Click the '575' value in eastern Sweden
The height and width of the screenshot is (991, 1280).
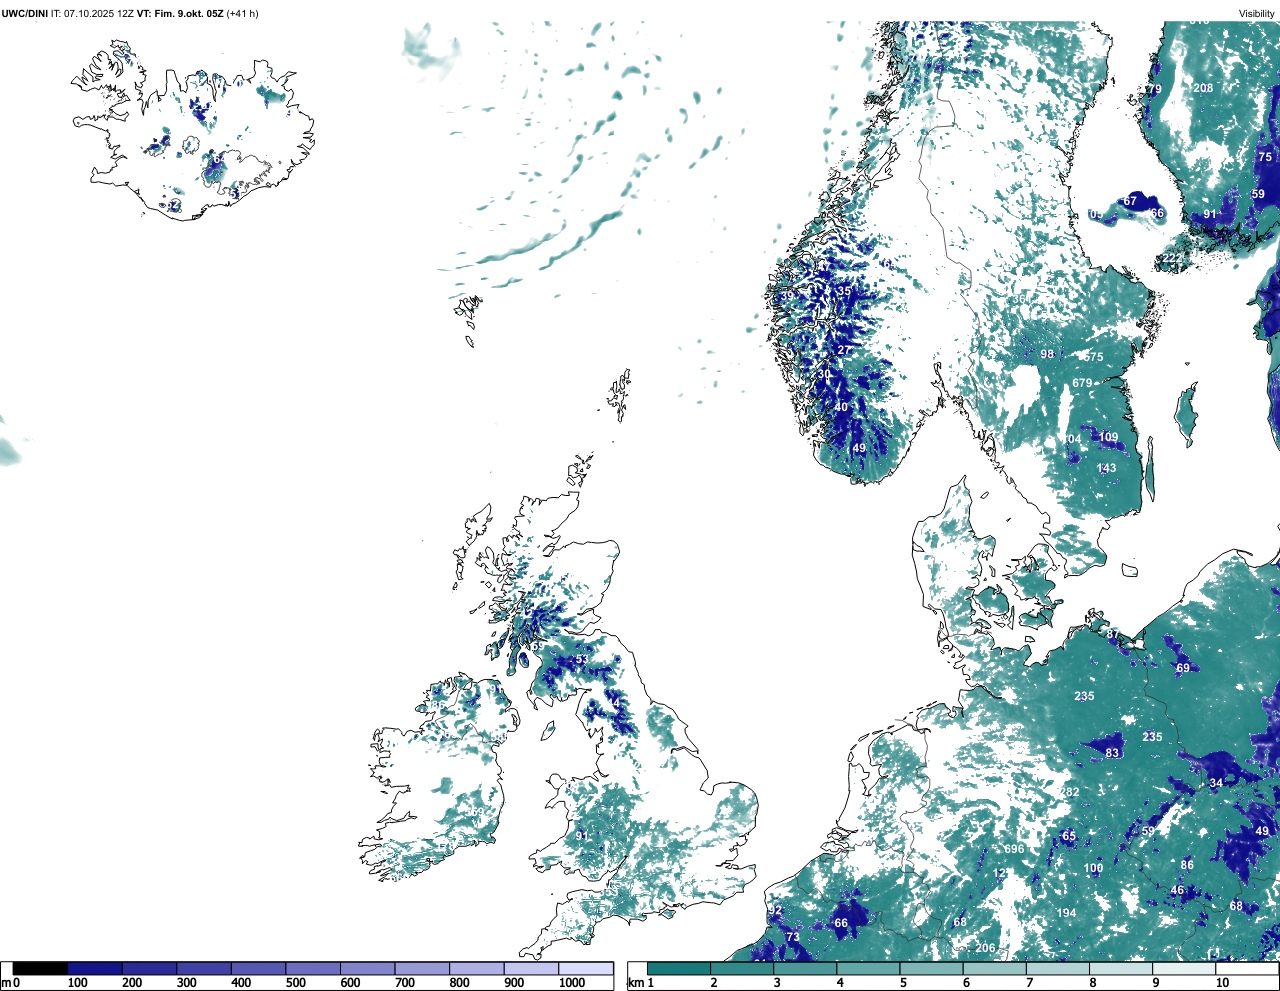1094,357
